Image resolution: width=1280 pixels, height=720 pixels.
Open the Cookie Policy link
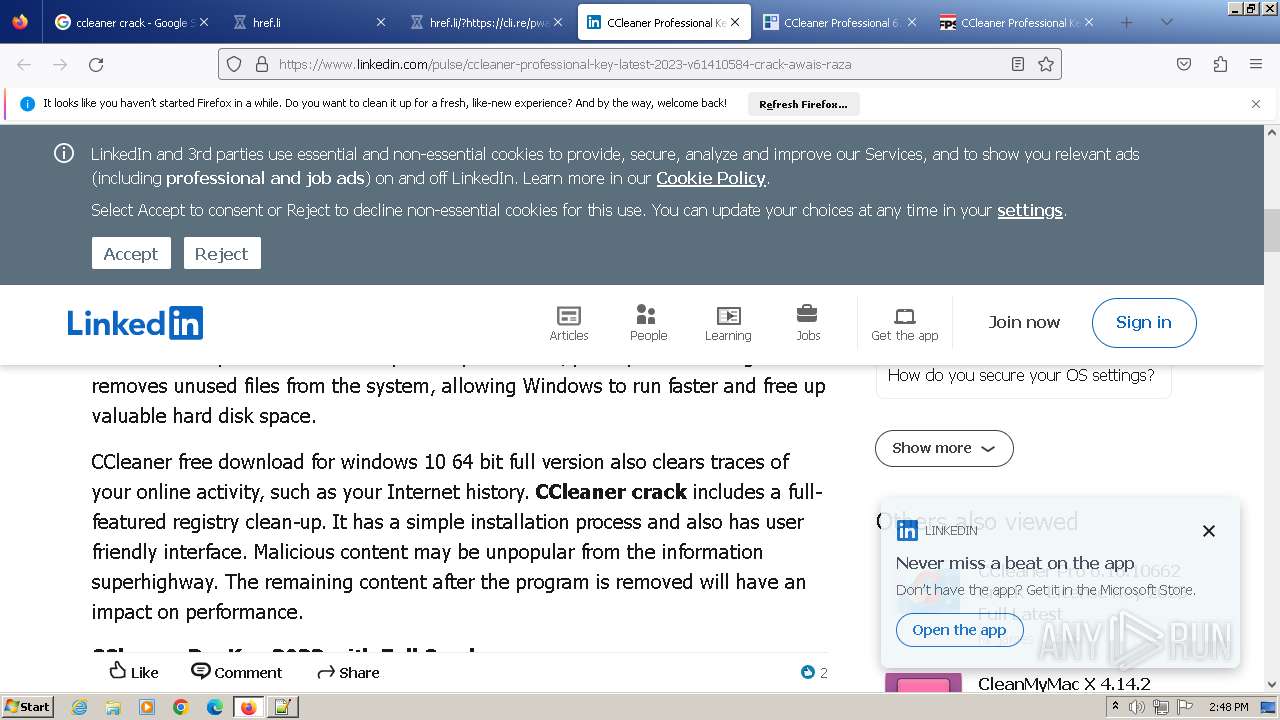click(711, 178)
